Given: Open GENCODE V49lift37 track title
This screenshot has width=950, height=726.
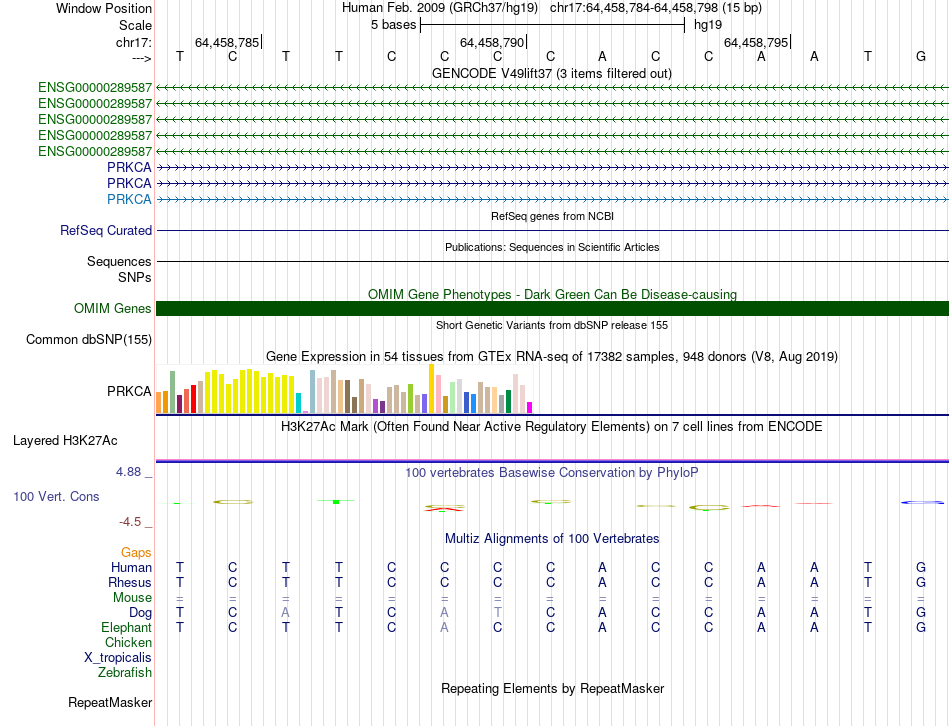Looking at the screenshot, I should pyautogui.click(x=551, y=73).
